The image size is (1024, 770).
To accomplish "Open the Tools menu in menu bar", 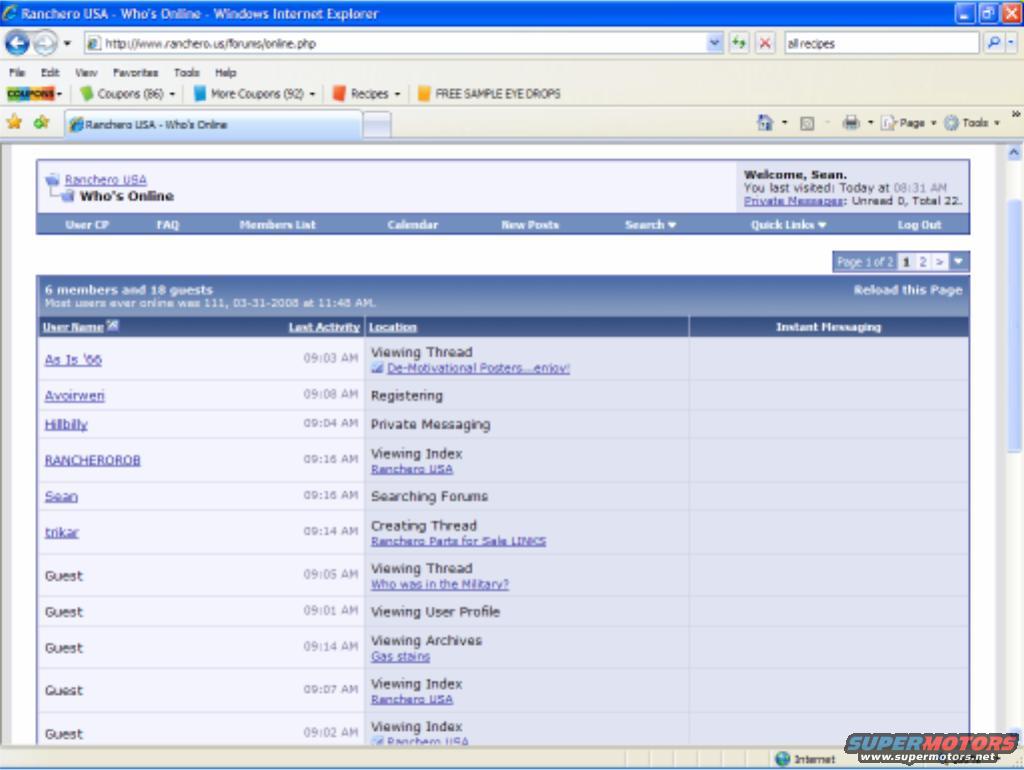I will tap(186, 73).
